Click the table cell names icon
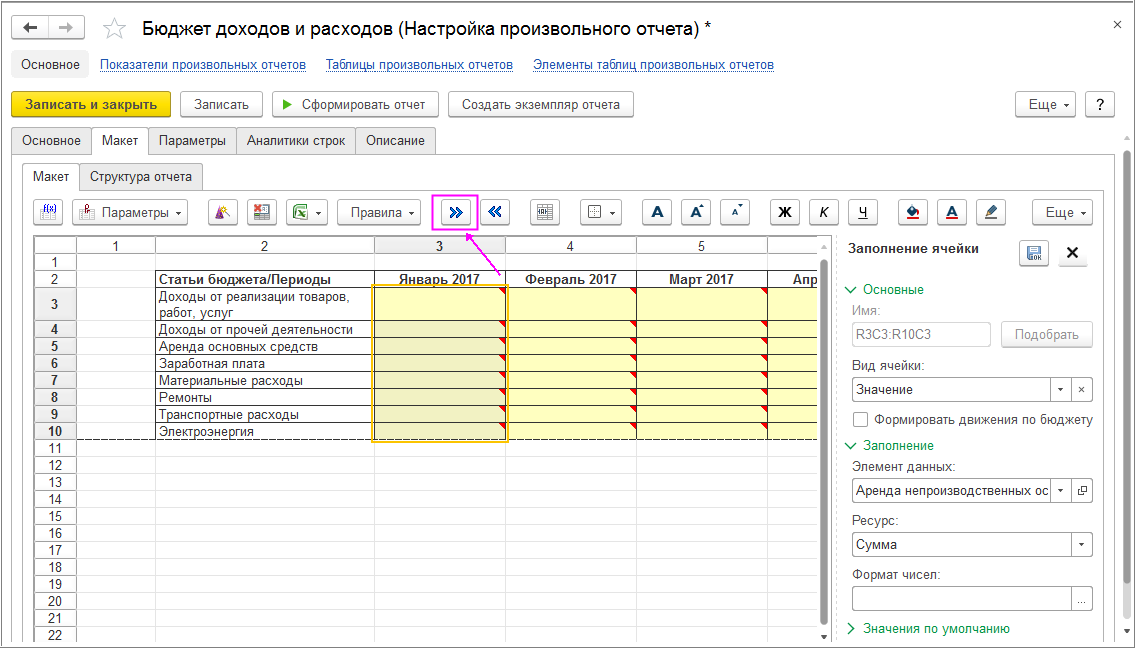1135x648 pixels. pos(545,212)
